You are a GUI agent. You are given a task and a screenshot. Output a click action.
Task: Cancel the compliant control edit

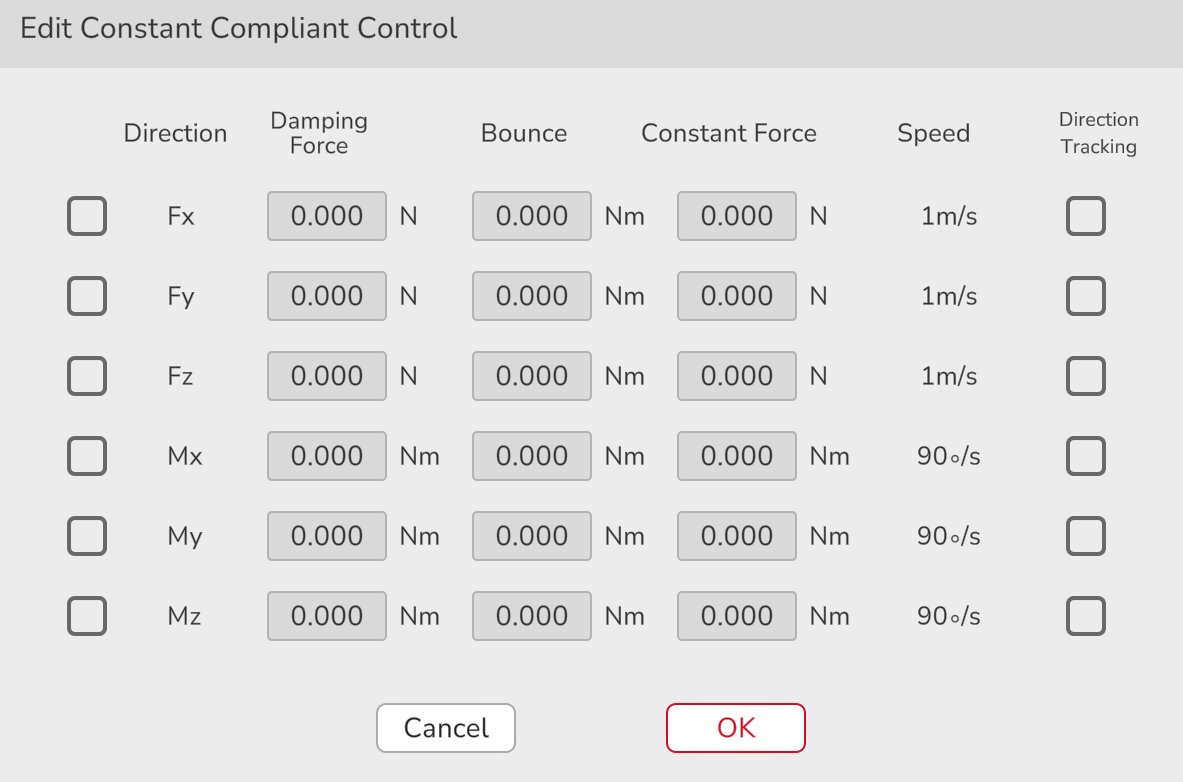(446, 728)
